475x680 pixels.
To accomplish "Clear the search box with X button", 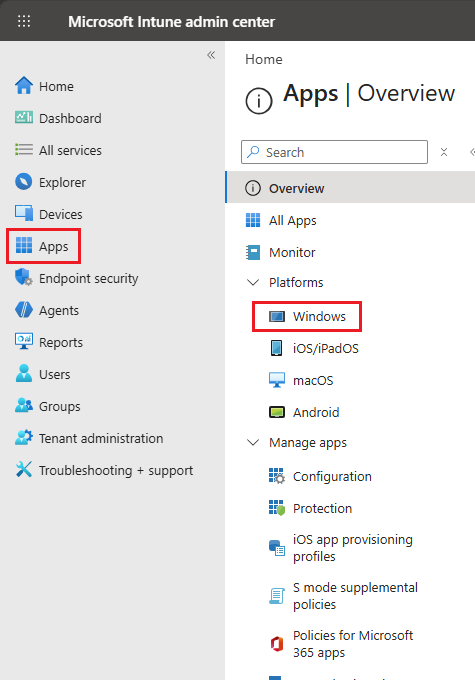I will click(444, 152).
